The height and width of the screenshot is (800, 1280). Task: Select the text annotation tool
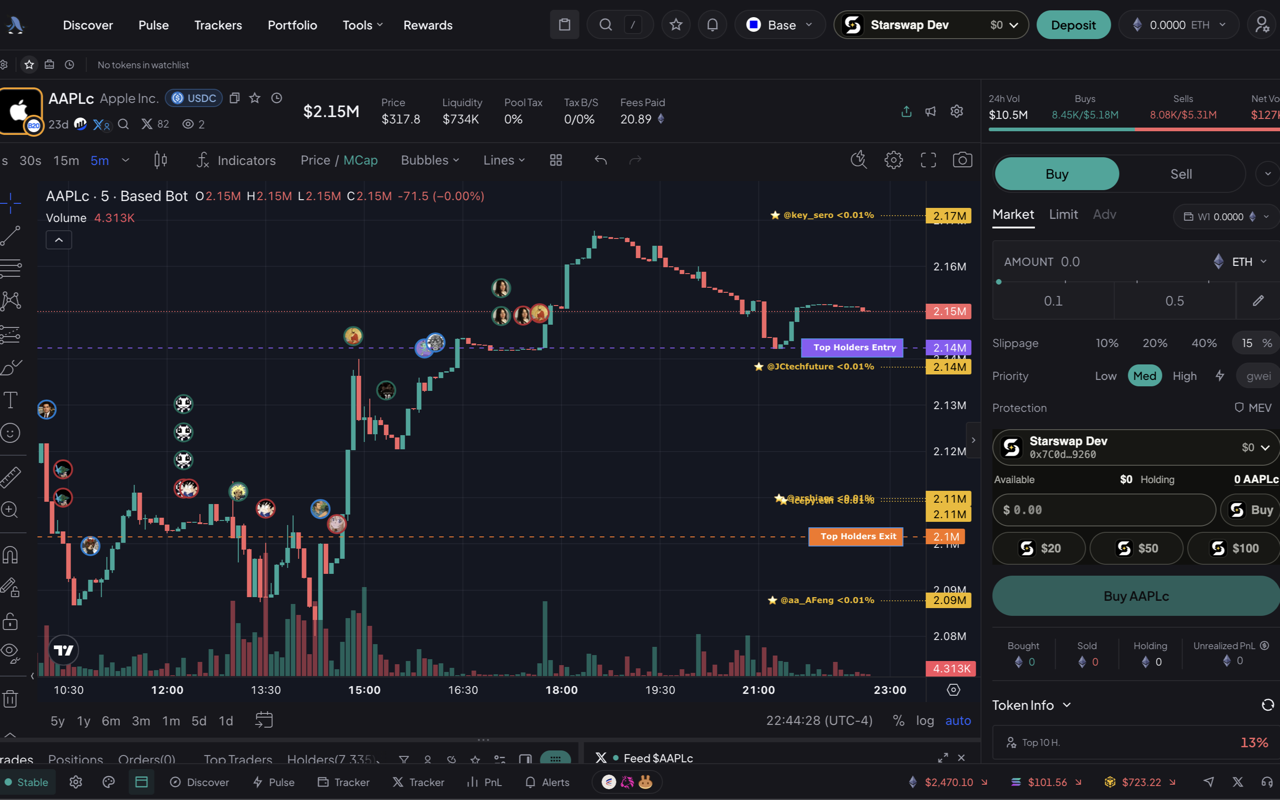pos(11,400)
